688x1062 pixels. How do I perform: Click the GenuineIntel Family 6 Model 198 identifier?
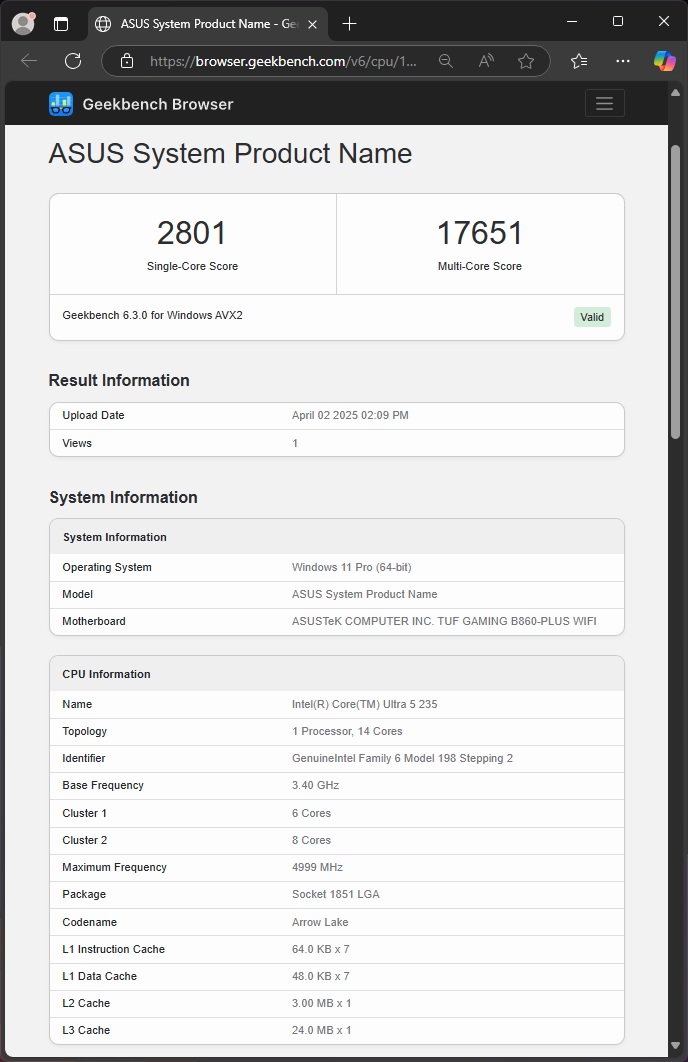tap(402, 758)
